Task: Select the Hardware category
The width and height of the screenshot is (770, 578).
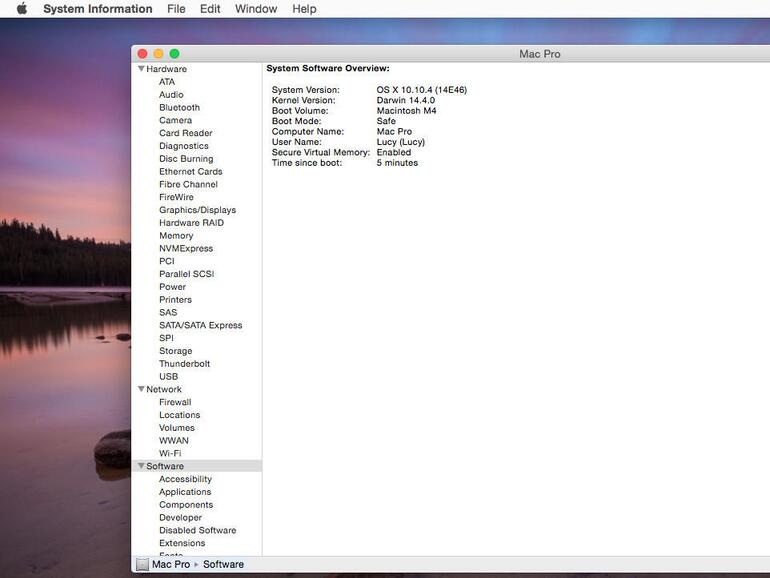Action: 166,69
